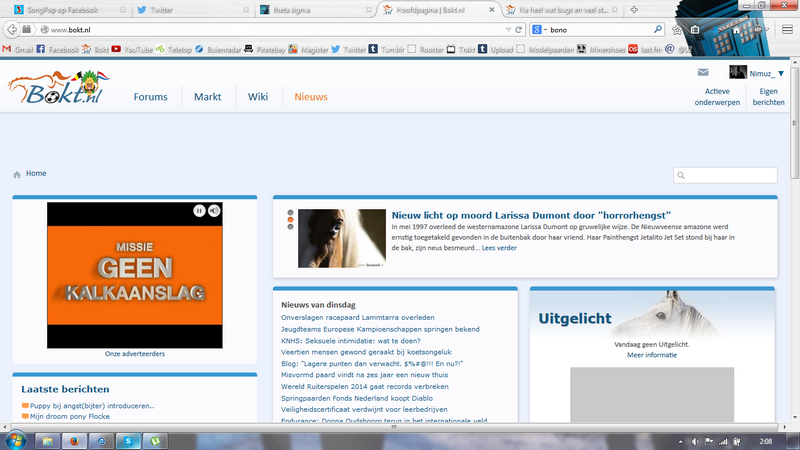Close the Hoofdpagina Bokt.nl tab

point(492,10)
